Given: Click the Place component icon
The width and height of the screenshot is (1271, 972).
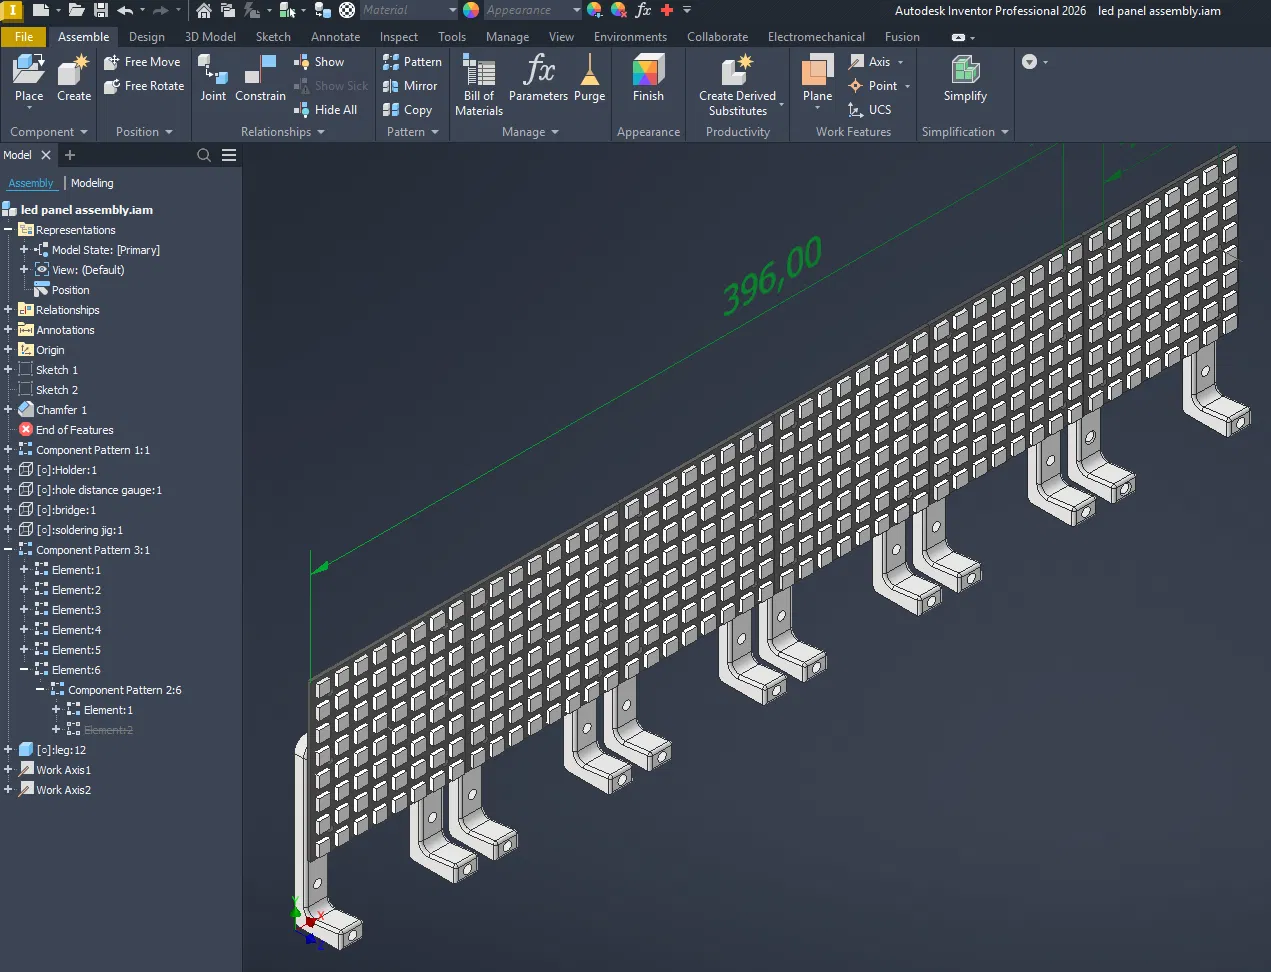Looking at the screenshot, I should tap(29, 72).
